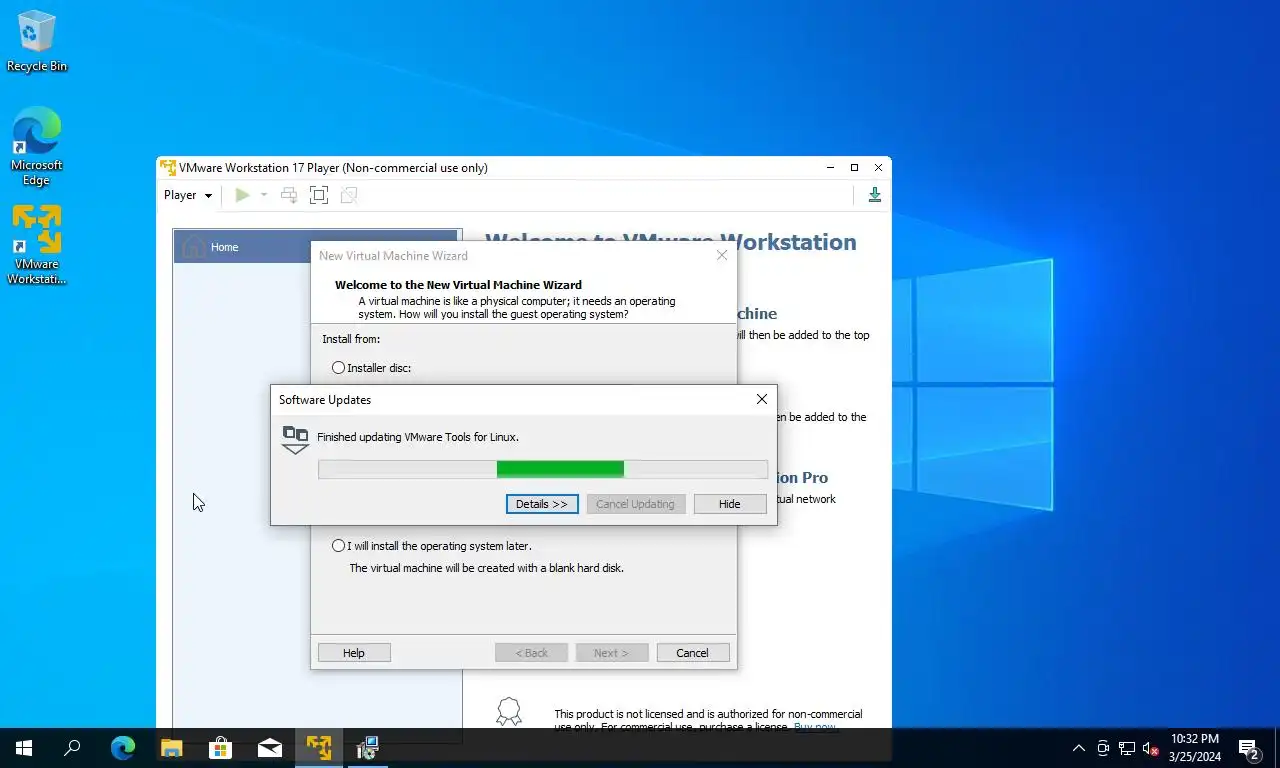The image size is (1280, 768).
Task: Close the Software Updates dialog
Action: click(x=762, y=399)
